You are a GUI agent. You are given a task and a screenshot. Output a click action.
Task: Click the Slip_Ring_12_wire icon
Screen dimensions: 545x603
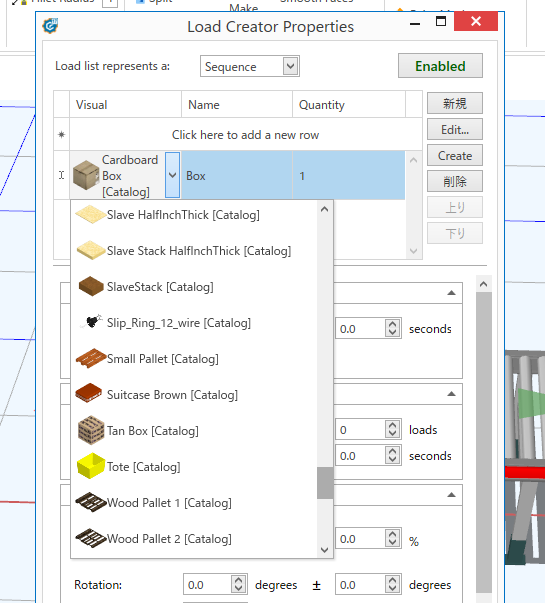pyautogui.click(x=92, y=321)
